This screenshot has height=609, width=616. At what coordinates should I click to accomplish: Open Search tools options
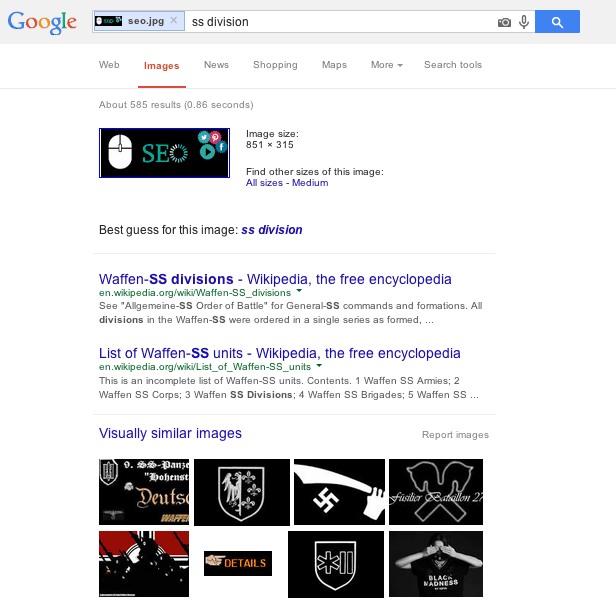[453, 65]
